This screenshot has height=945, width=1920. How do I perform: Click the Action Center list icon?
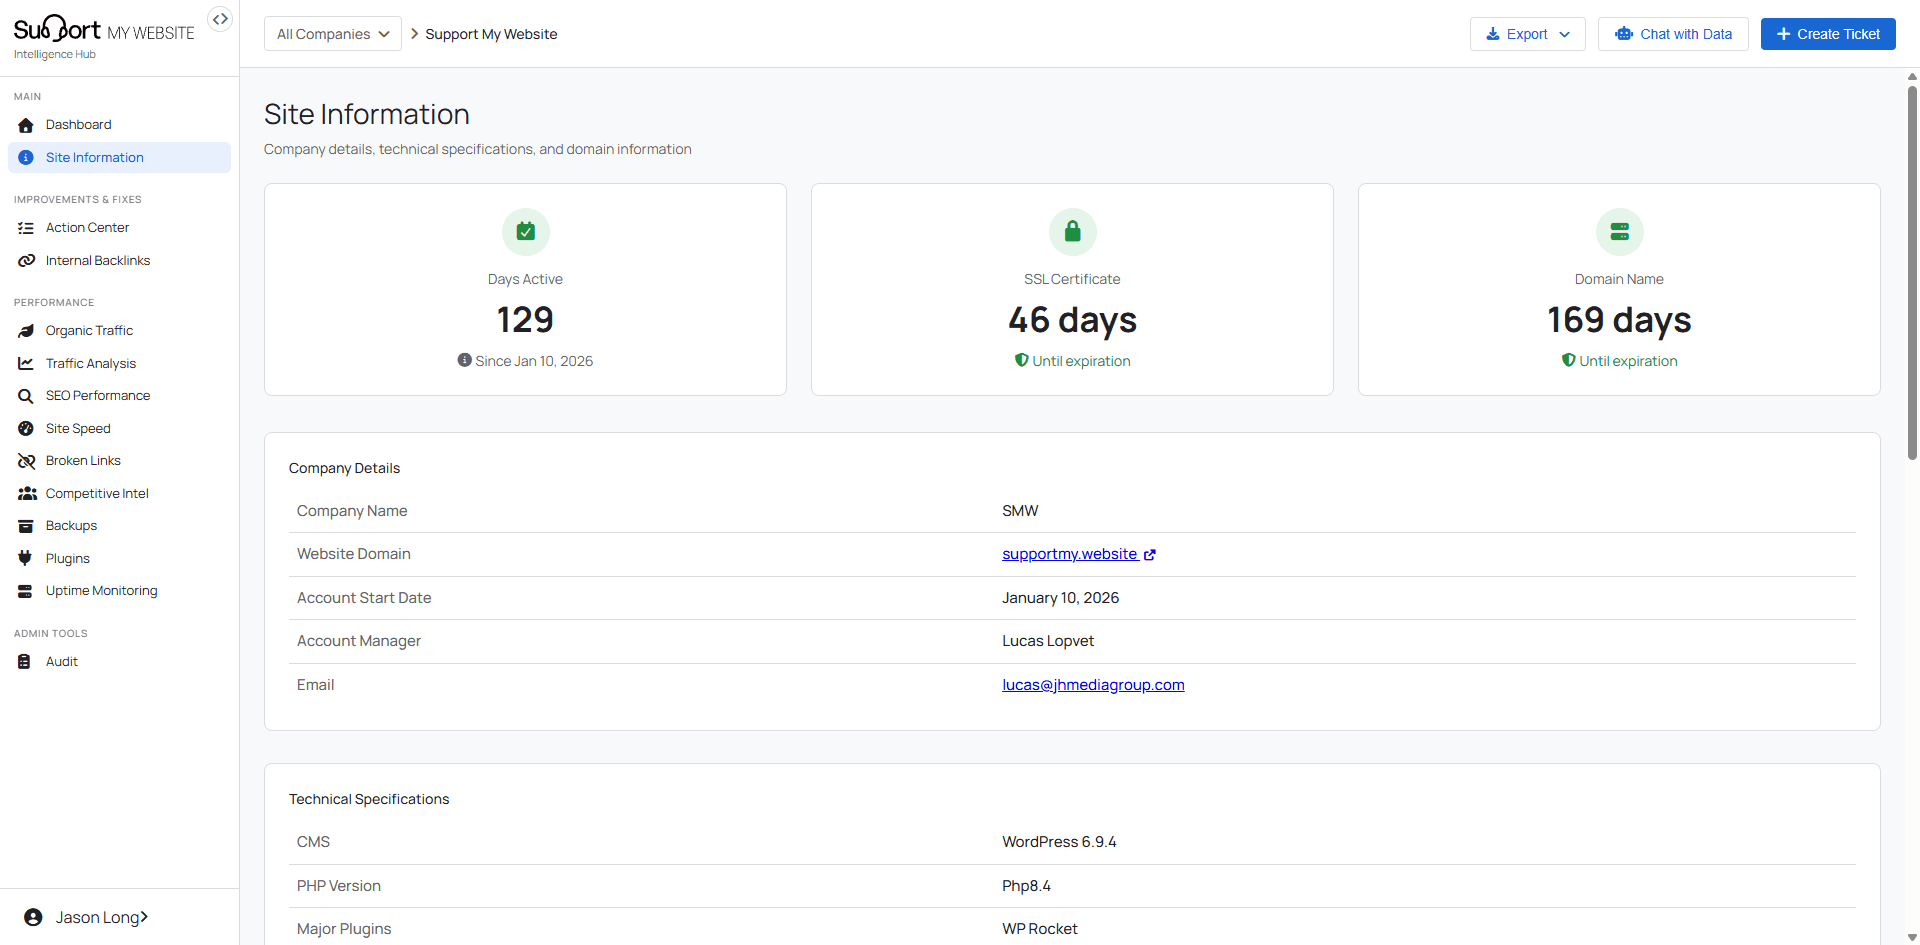coord(26,228)
